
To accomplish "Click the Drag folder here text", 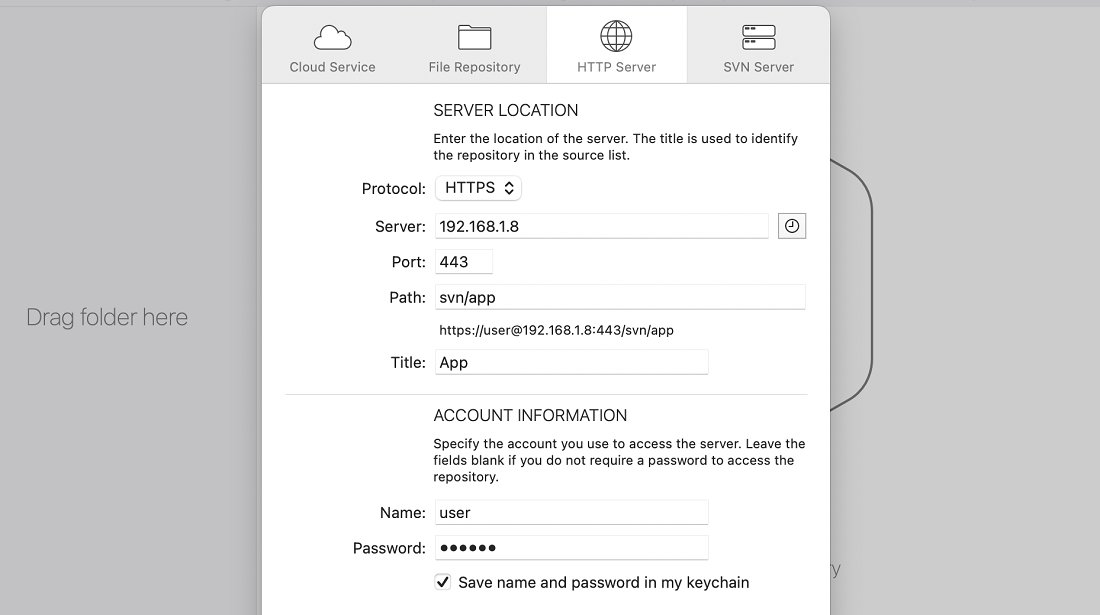I will pyautogui.click(x=107, y=317).
